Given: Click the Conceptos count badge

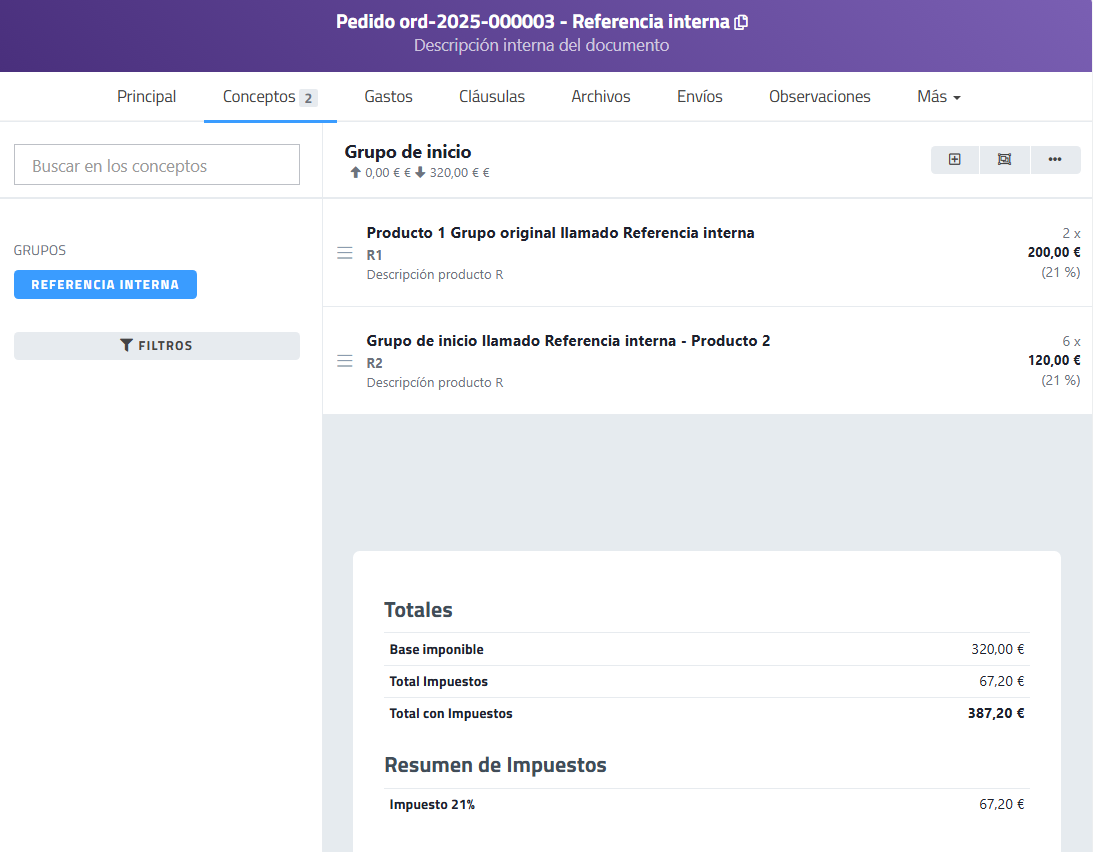Looking at the screenshot, I should click(x=309, y=98).
